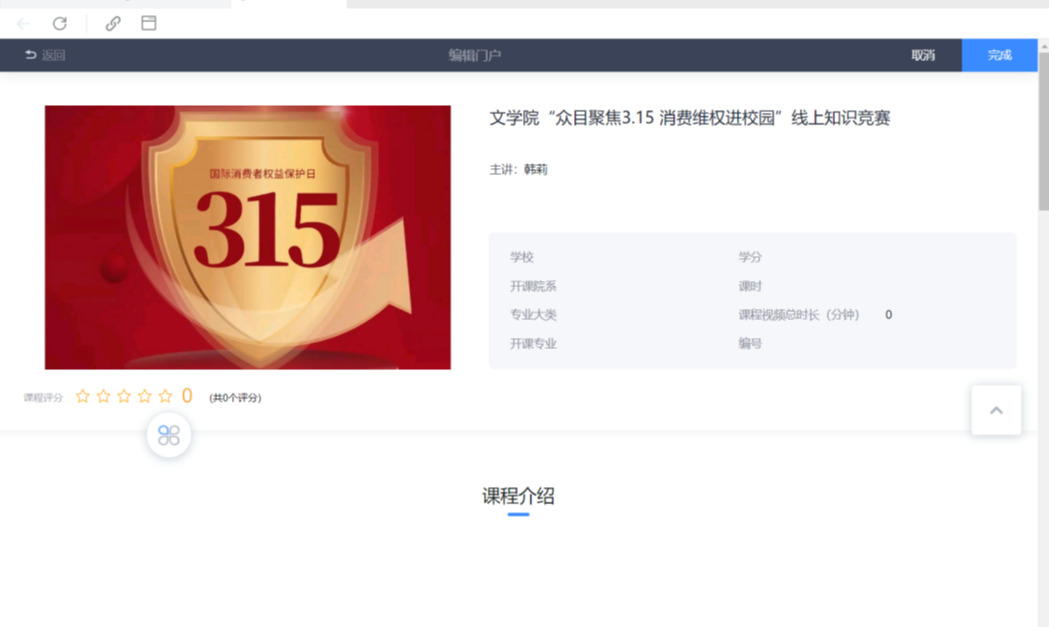Click the window layout icon in toolbar
The height and width of the screenshot is (627, 1049).
(x=149, y=23)
